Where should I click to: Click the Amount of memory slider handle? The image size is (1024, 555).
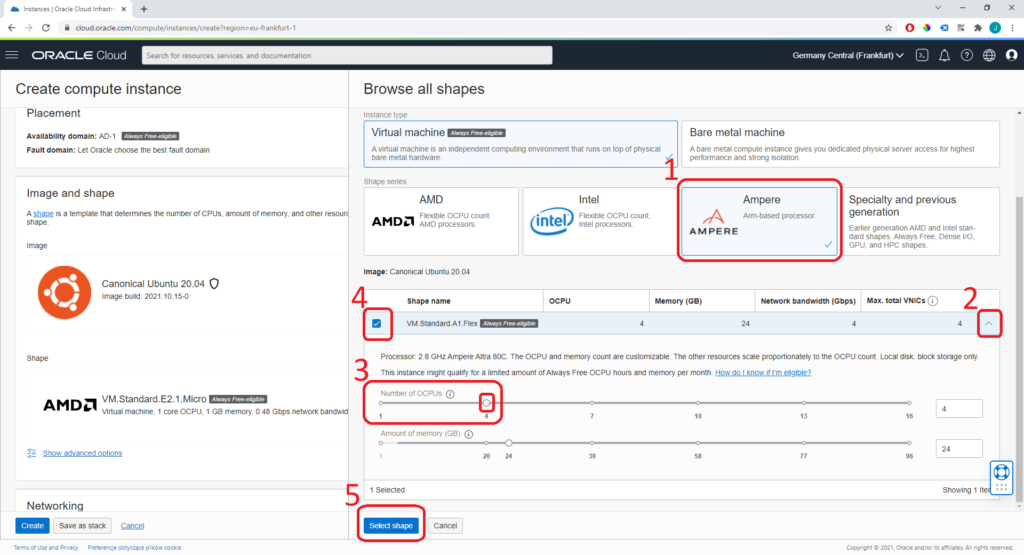(x=509, y=443)
